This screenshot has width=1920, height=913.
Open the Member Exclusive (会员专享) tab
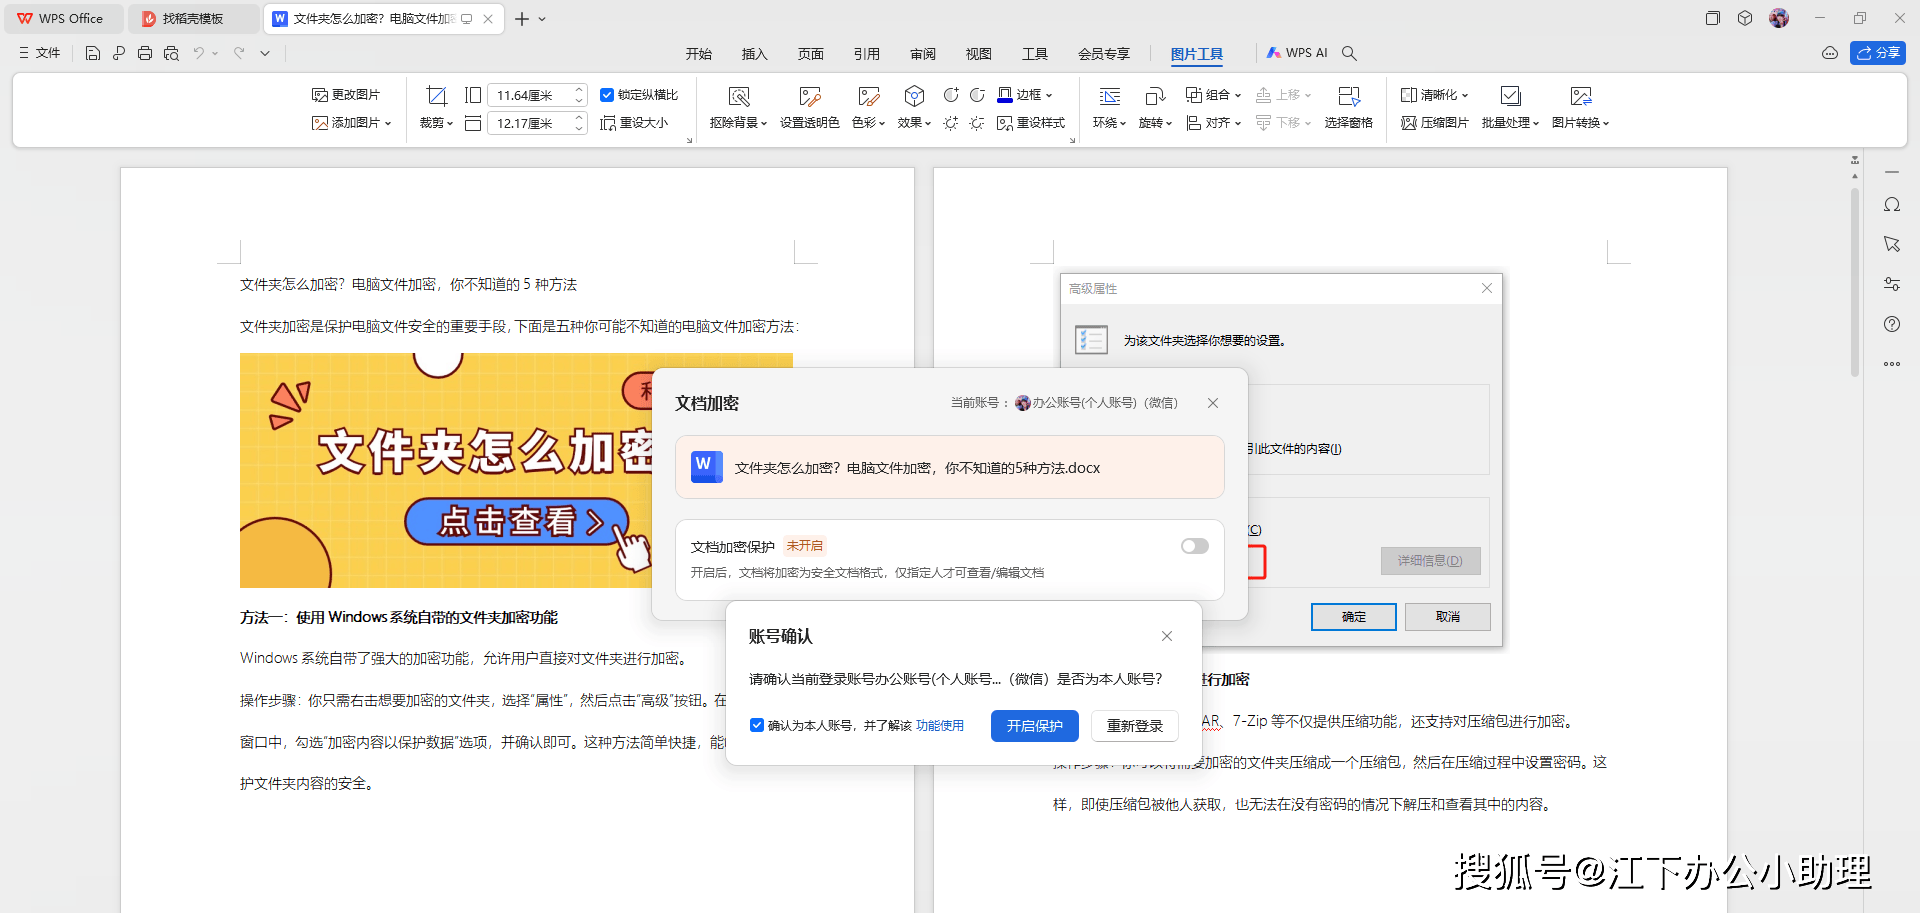pos(1103,54)
